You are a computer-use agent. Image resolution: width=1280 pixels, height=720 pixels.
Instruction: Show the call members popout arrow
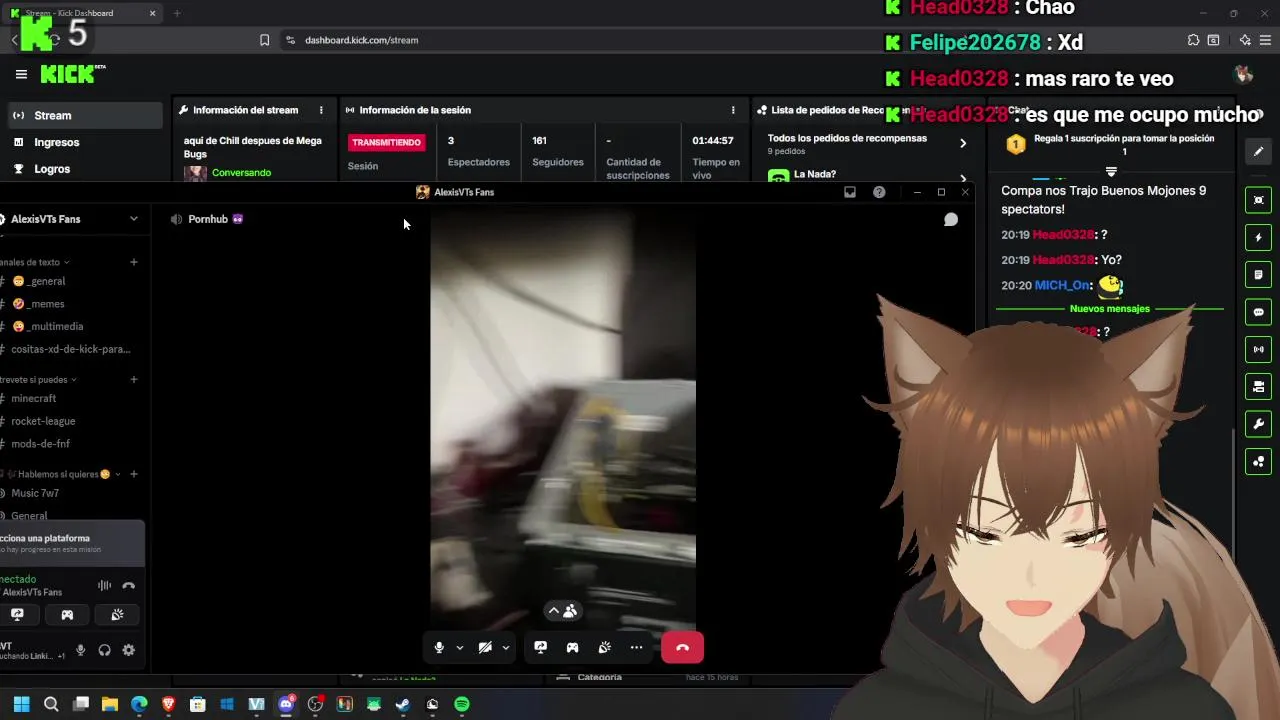[553, 611]
